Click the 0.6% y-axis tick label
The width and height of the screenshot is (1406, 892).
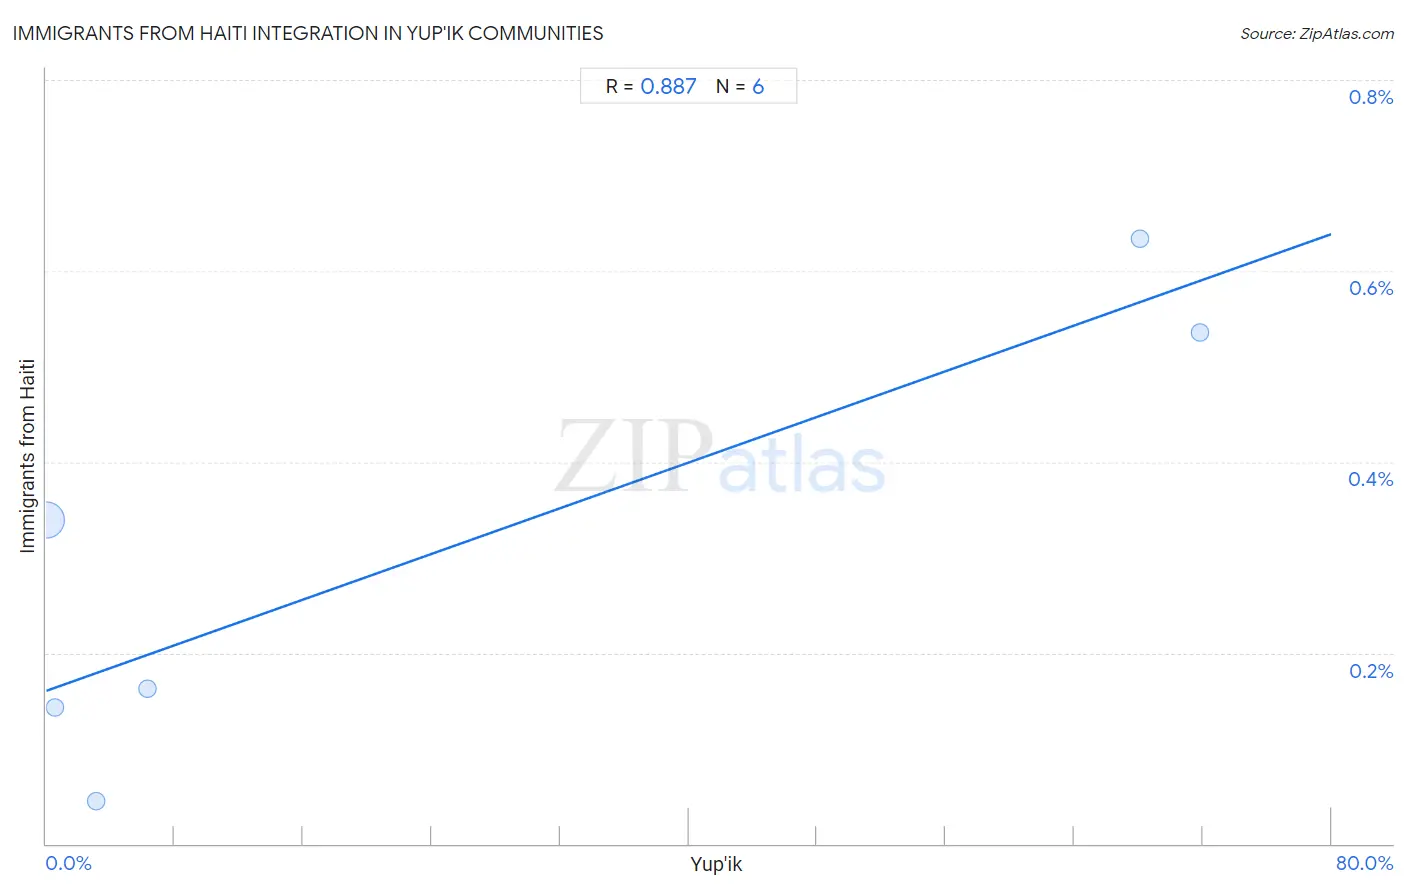click(1371, 288)
